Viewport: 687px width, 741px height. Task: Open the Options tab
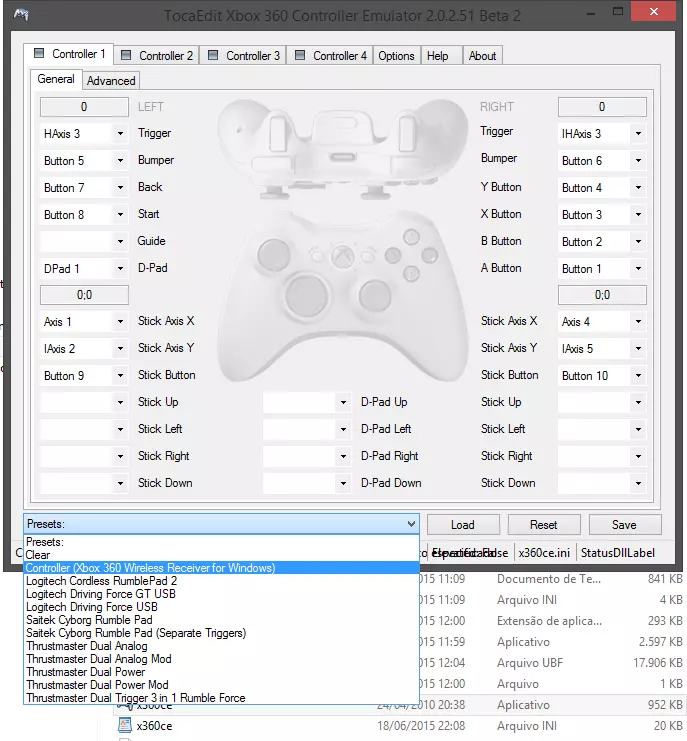click(x=396, y=56)
